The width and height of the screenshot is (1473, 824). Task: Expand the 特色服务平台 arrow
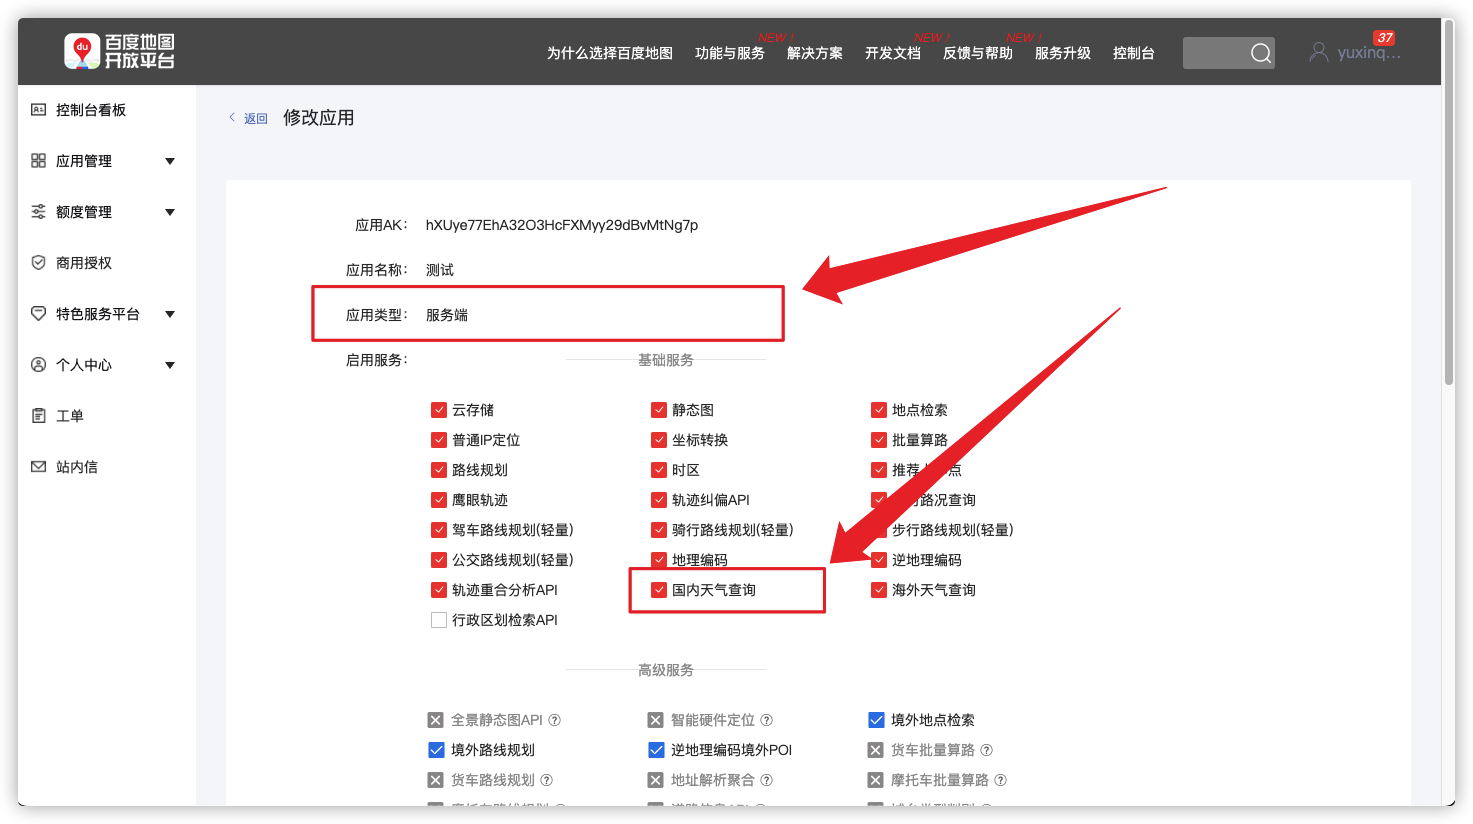pos(170,314)
